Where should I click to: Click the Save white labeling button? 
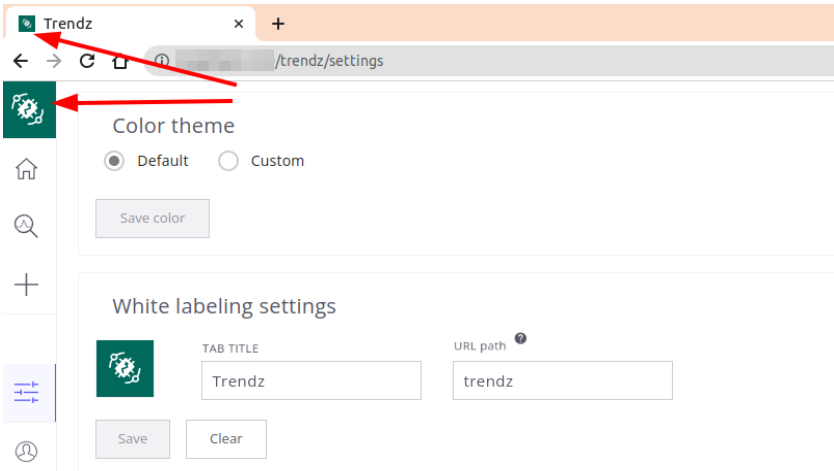(133, 439)
